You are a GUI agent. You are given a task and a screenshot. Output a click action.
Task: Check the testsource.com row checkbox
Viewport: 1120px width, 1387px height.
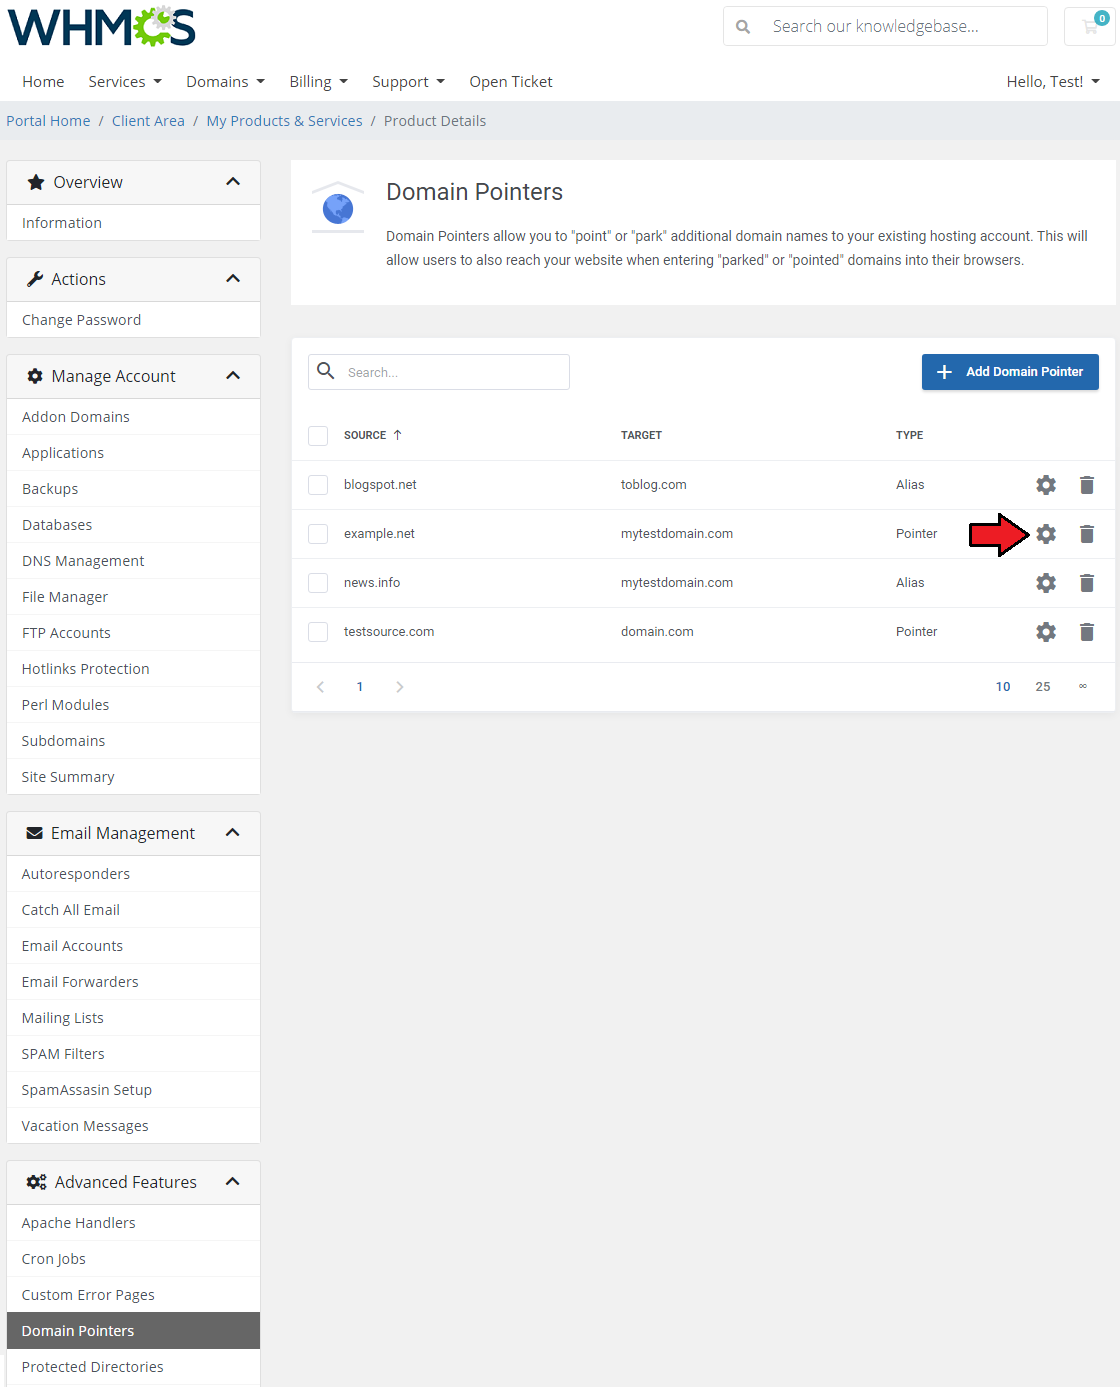click(x=318, y=632)
